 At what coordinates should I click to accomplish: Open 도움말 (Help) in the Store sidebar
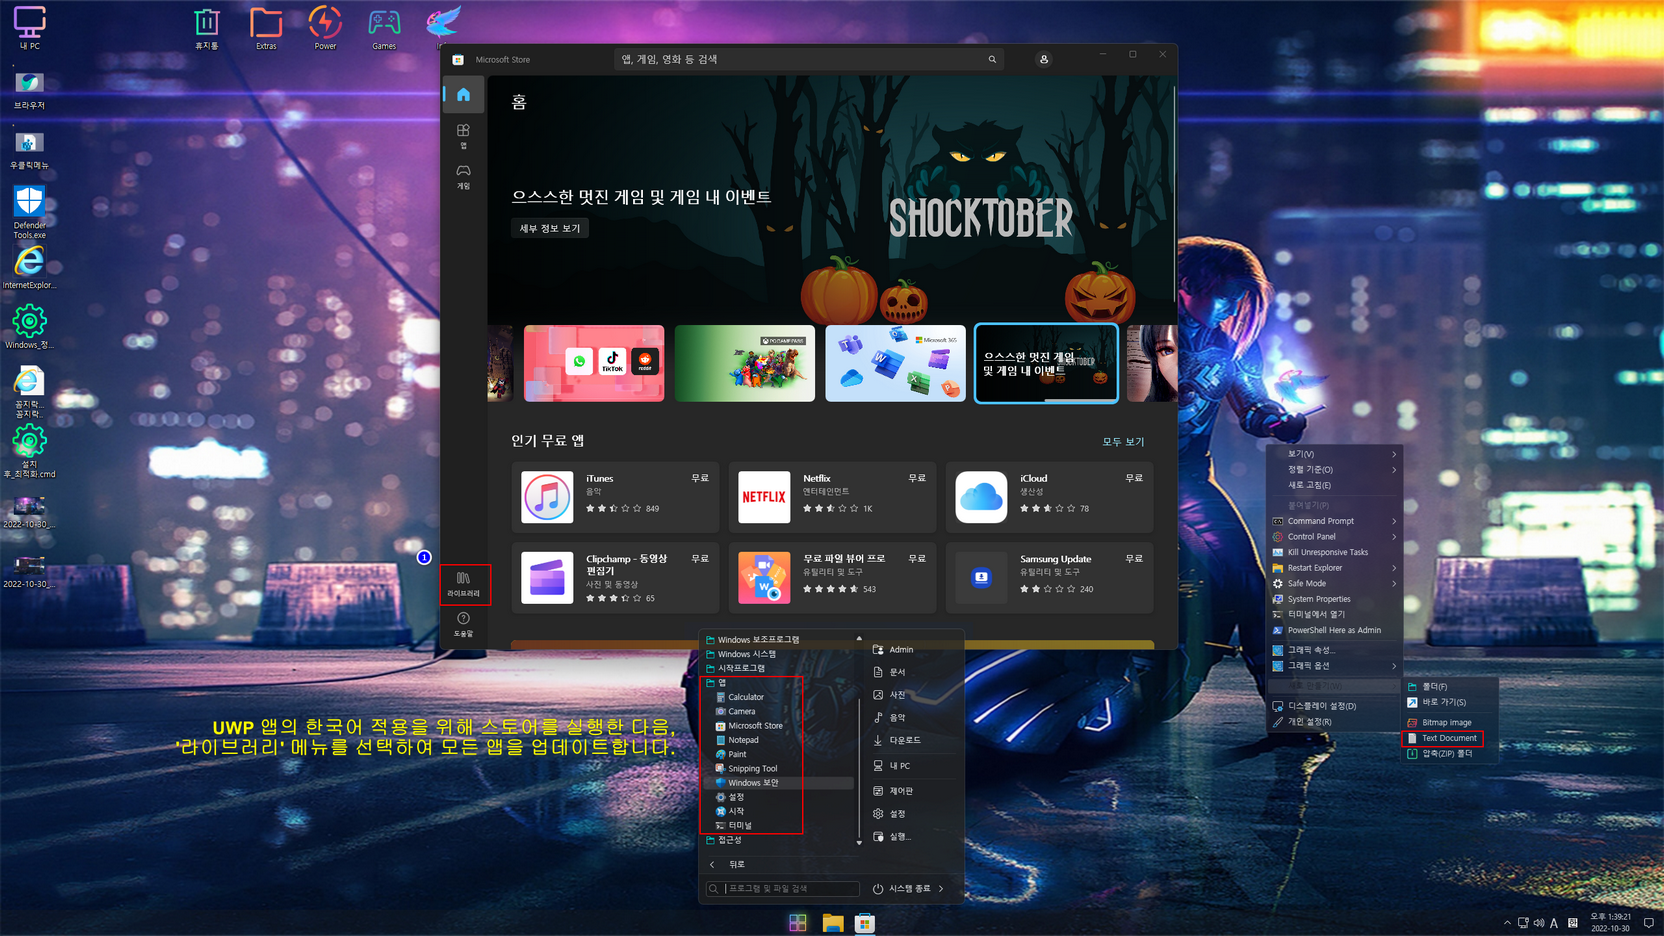(463, 624)
